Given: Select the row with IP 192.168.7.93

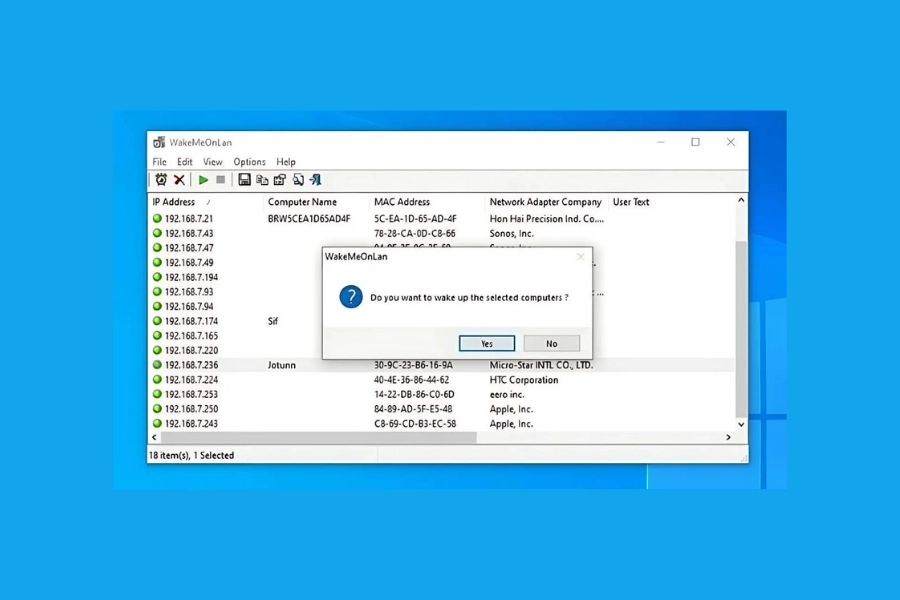Looking at the screenshot, I should coord(235,292).
